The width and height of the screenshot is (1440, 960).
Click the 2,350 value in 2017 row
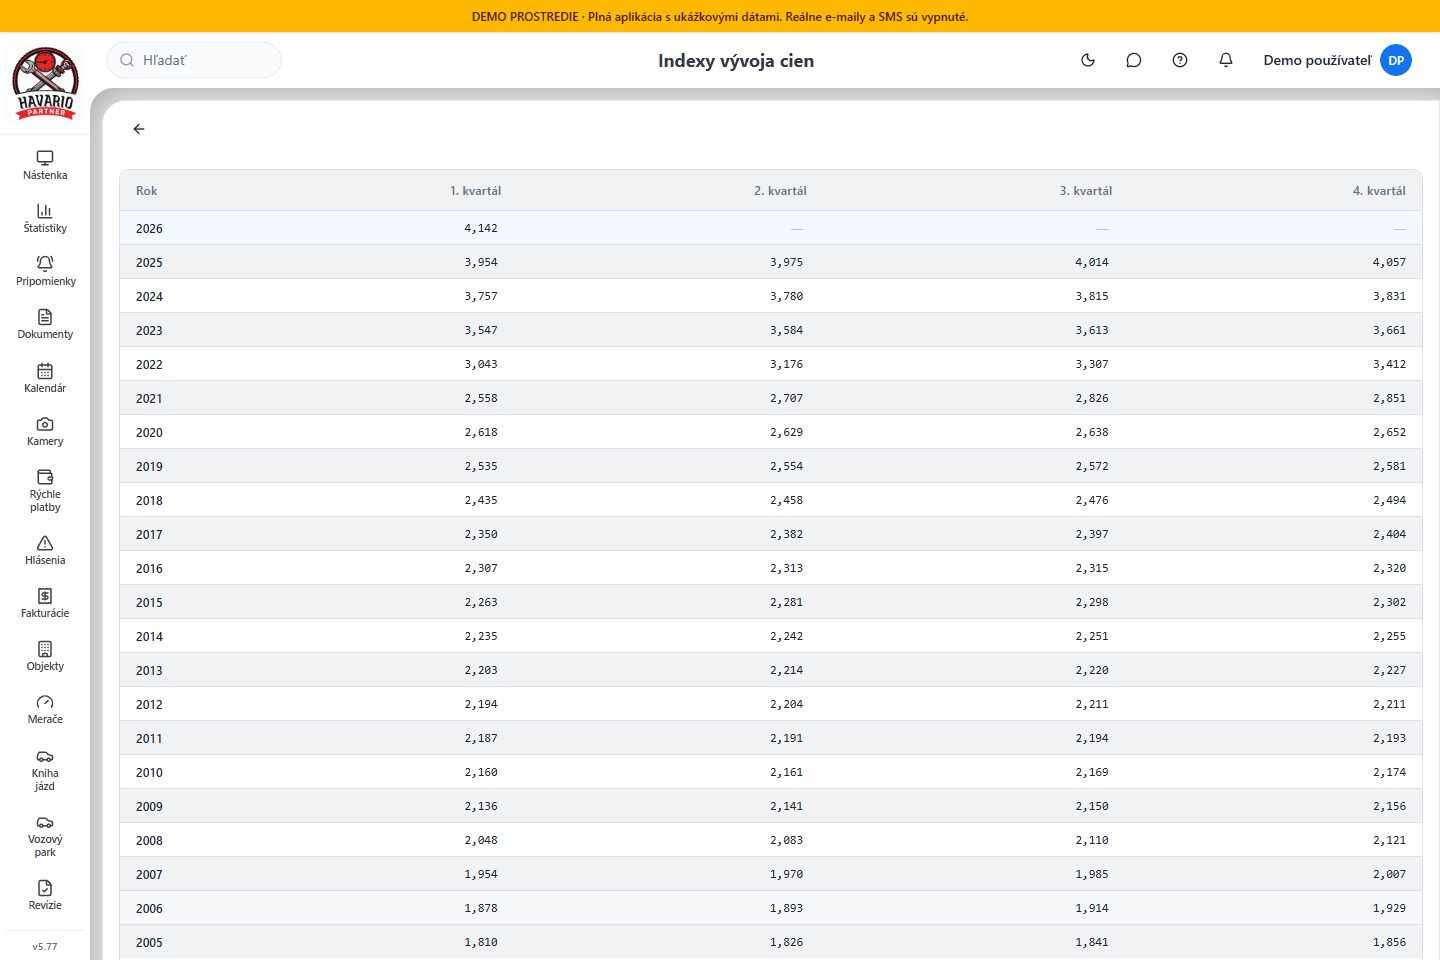pos(481,534)
